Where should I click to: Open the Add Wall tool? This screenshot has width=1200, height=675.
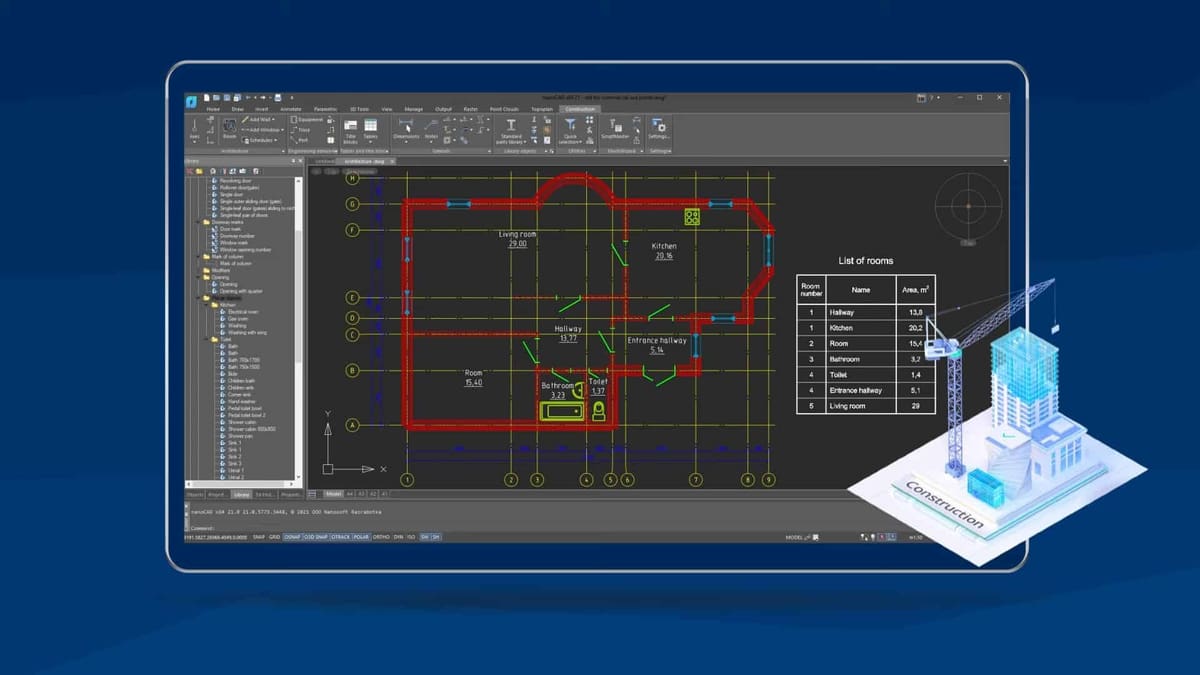click(257, 119)
